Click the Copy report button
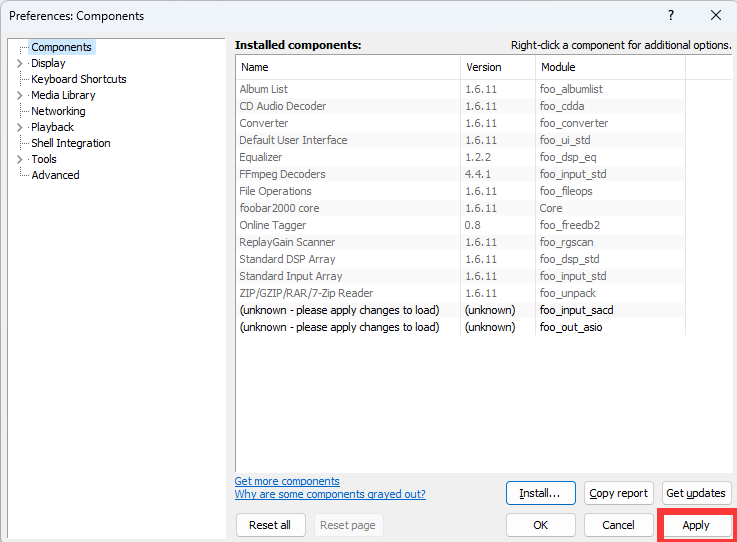The image size is (737, 542). click(619, 493)
